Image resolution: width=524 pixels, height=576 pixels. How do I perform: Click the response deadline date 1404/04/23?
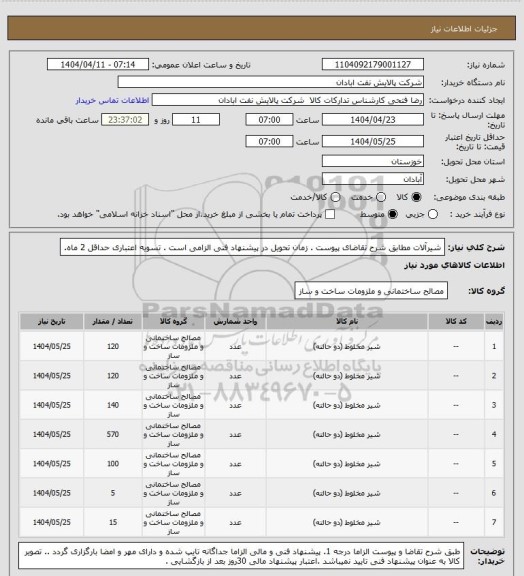373,120
